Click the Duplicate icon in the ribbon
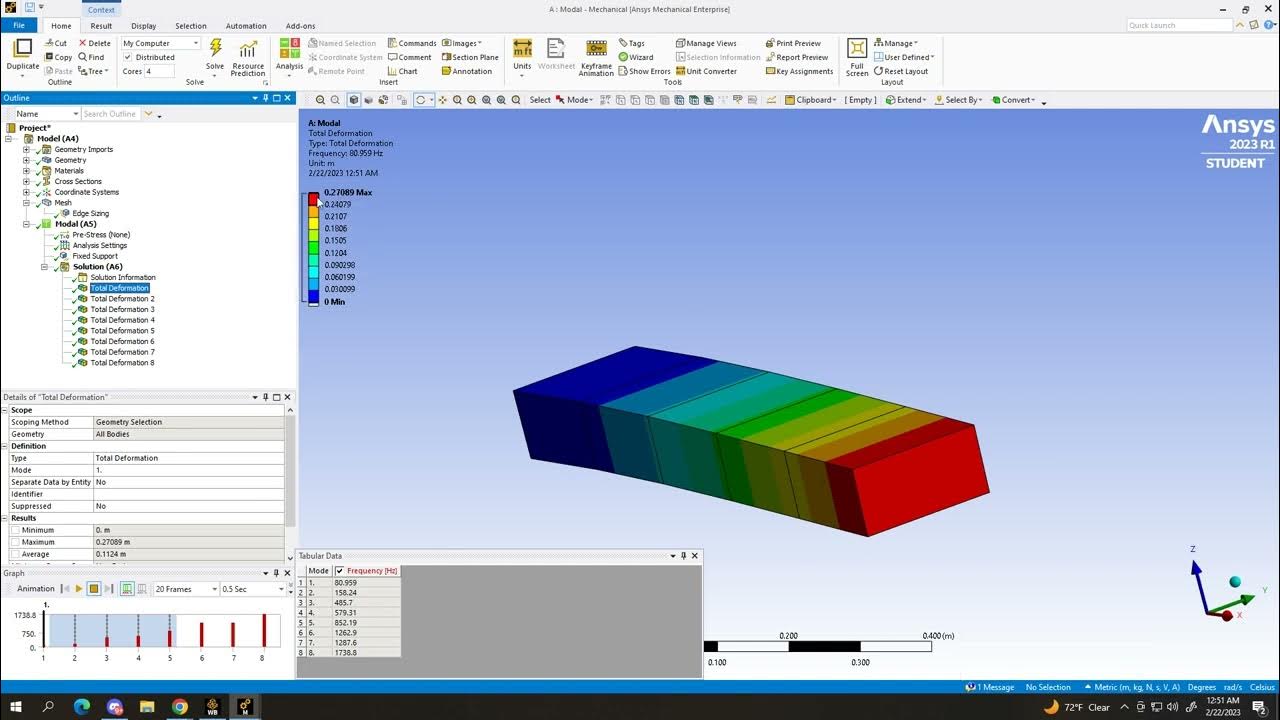The image size is (1280, 720). click(x=22, y=49)
